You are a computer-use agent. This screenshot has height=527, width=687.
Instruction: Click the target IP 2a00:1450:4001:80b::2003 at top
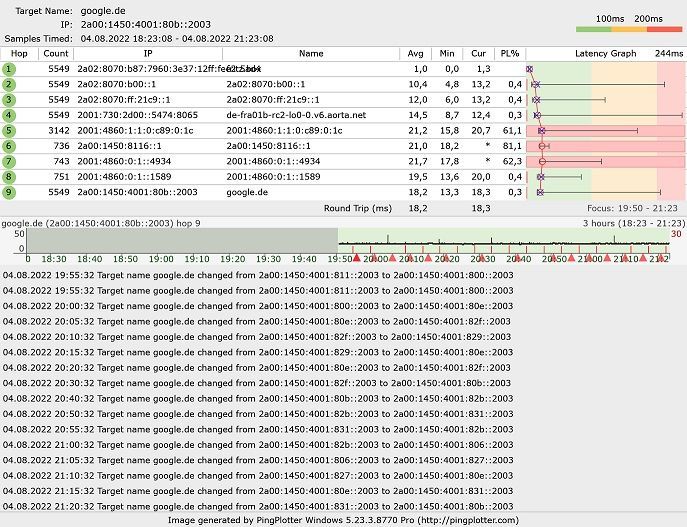(146, 25)
